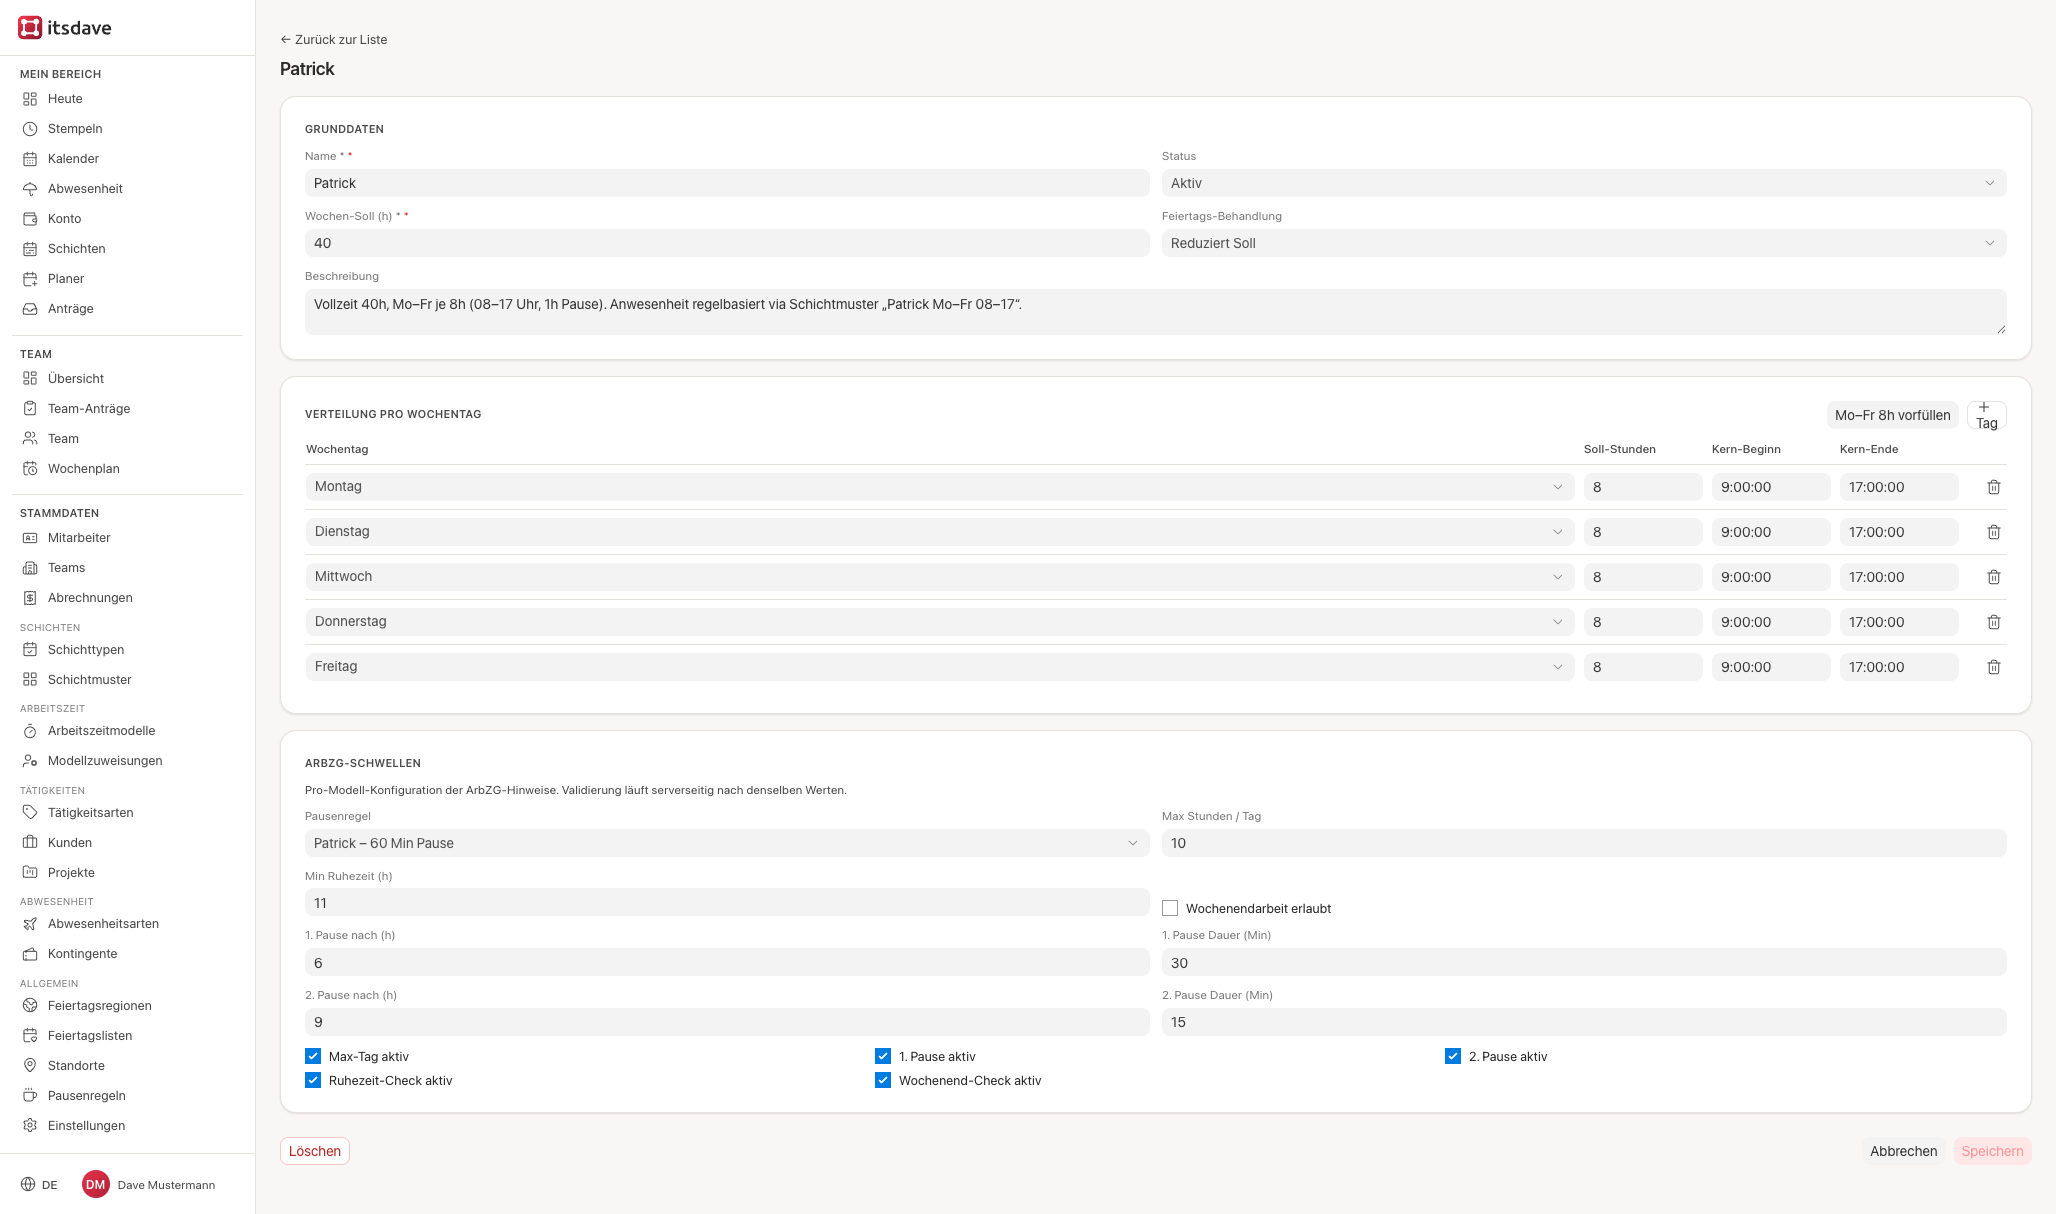Screen dimensions: 2056x1214
Task: Open Projekte in sidebar
Action: pyautogui.click(x=71, y=873)
